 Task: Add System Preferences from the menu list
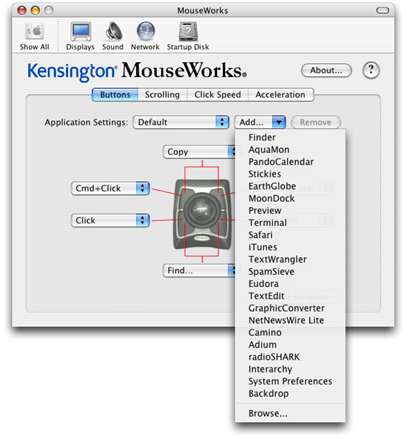click(290, 381)
